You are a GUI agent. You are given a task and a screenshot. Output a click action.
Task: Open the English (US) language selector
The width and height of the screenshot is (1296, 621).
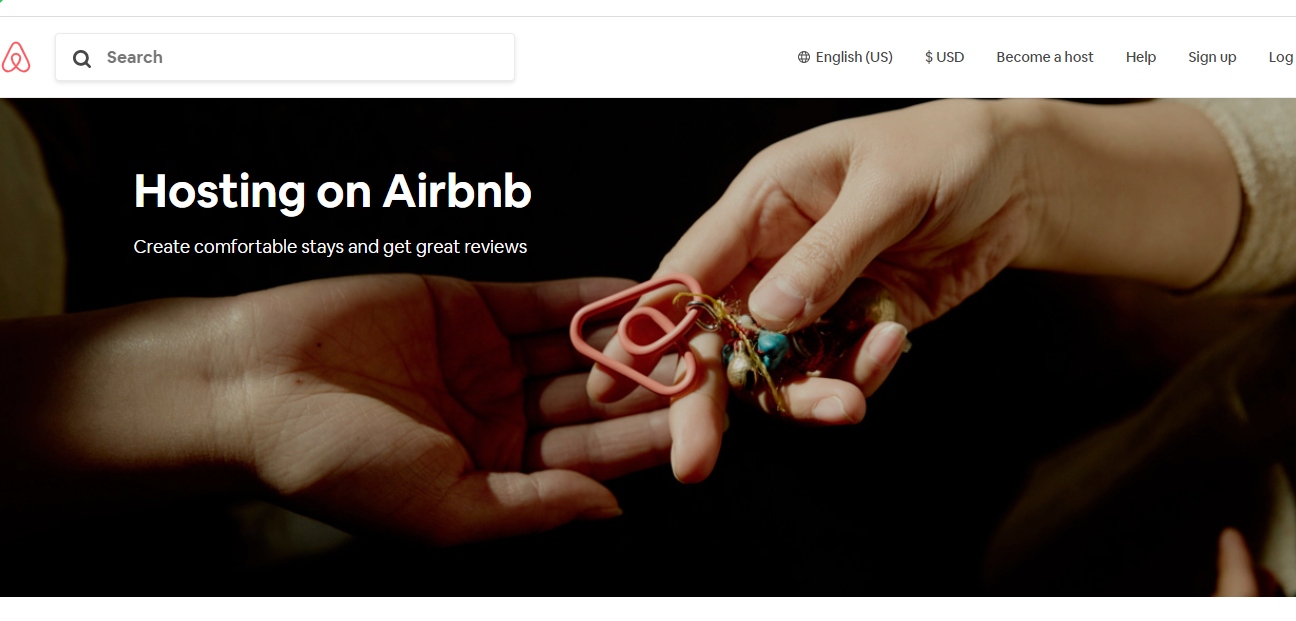tap(845, 57)
